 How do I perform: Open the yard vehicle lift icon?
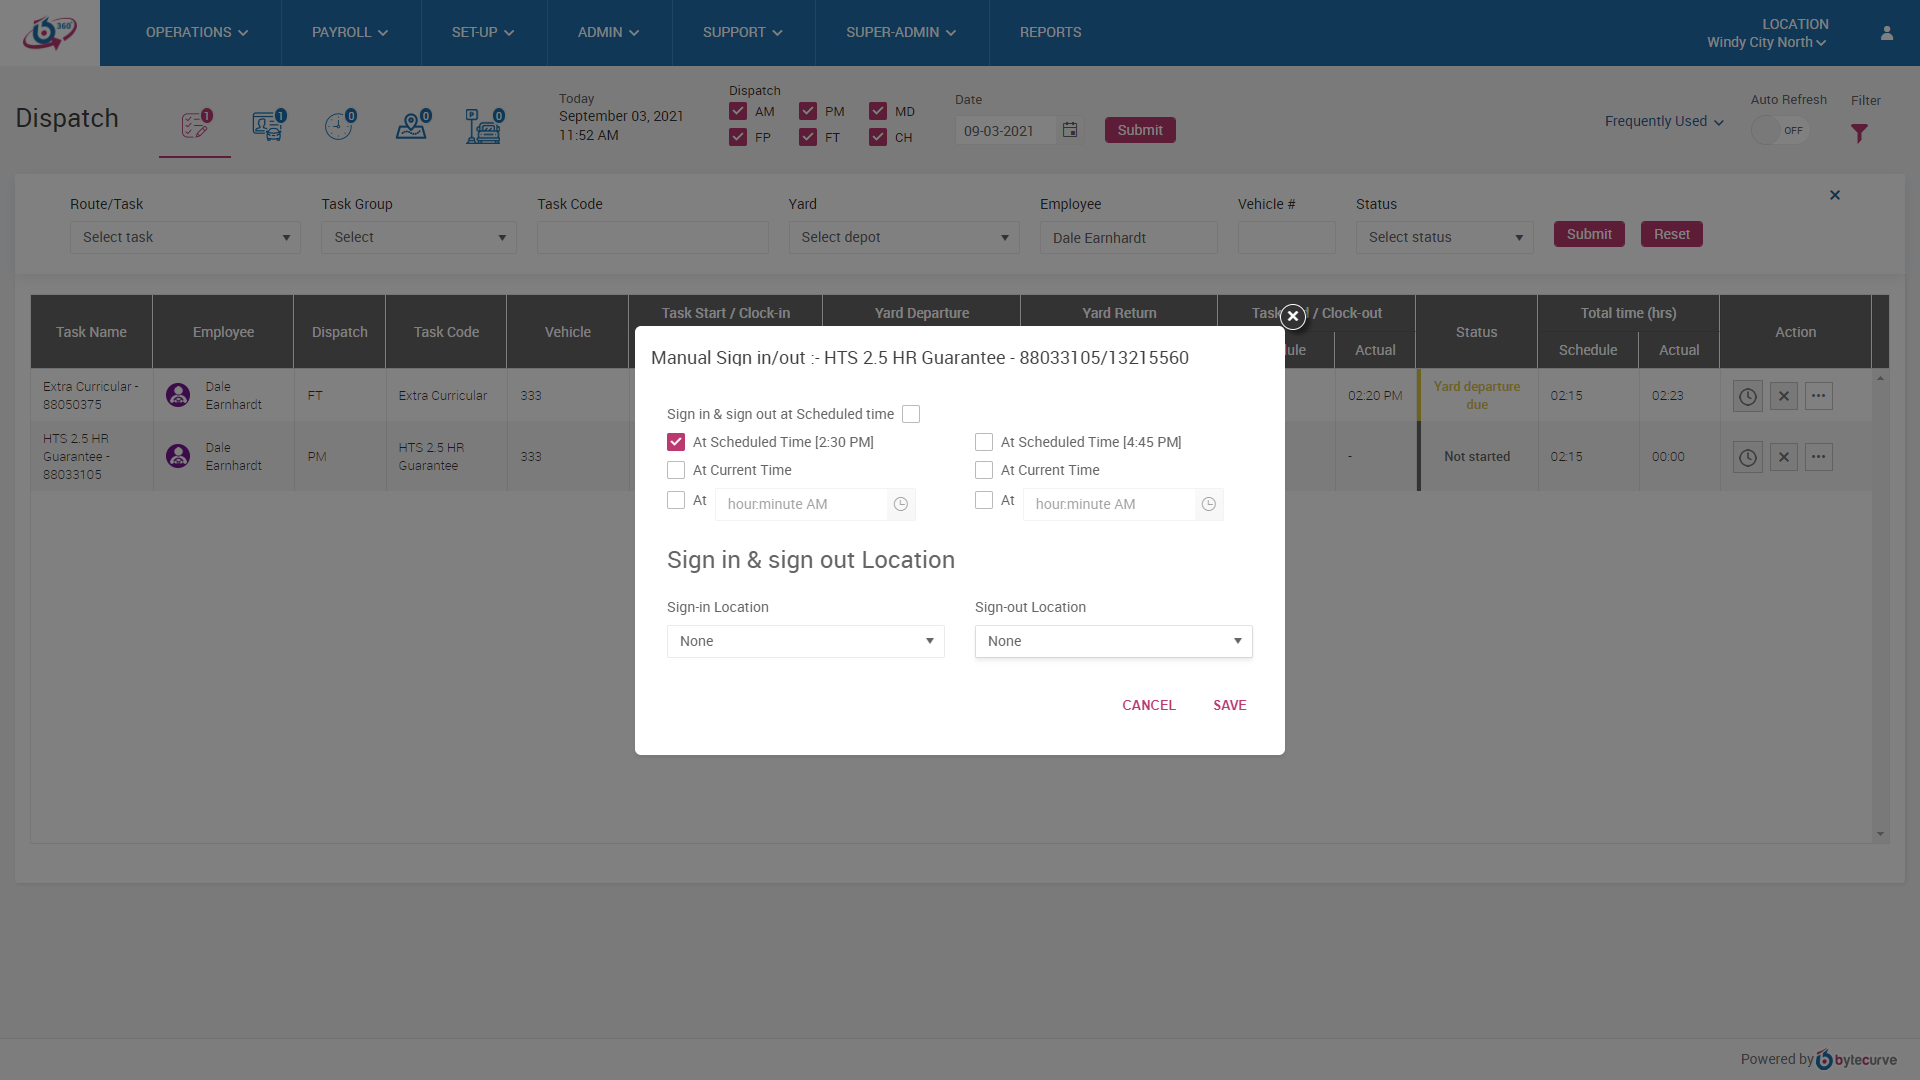click(484, 126)
